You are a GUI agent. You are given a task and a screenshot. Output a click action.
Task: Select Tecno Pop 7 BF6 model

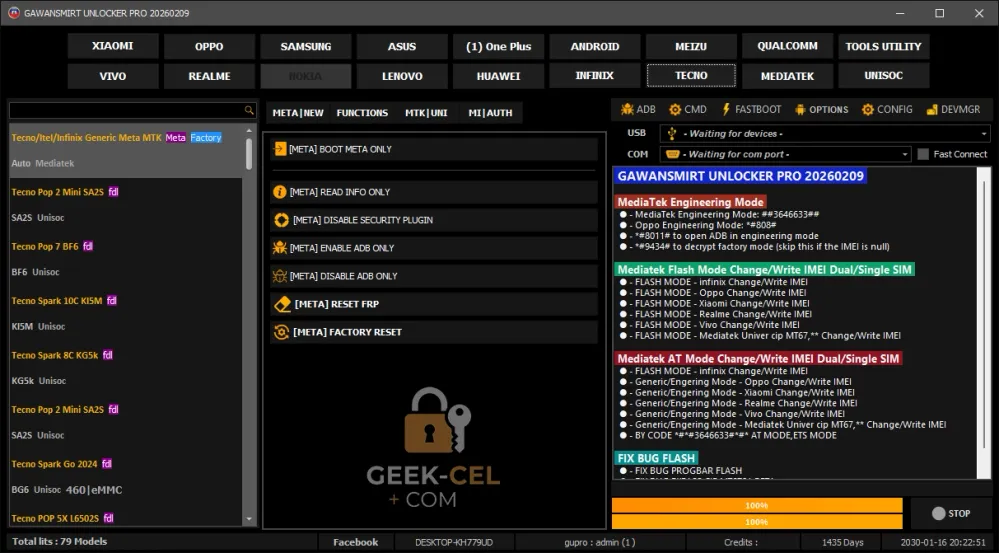pos(126,259)
